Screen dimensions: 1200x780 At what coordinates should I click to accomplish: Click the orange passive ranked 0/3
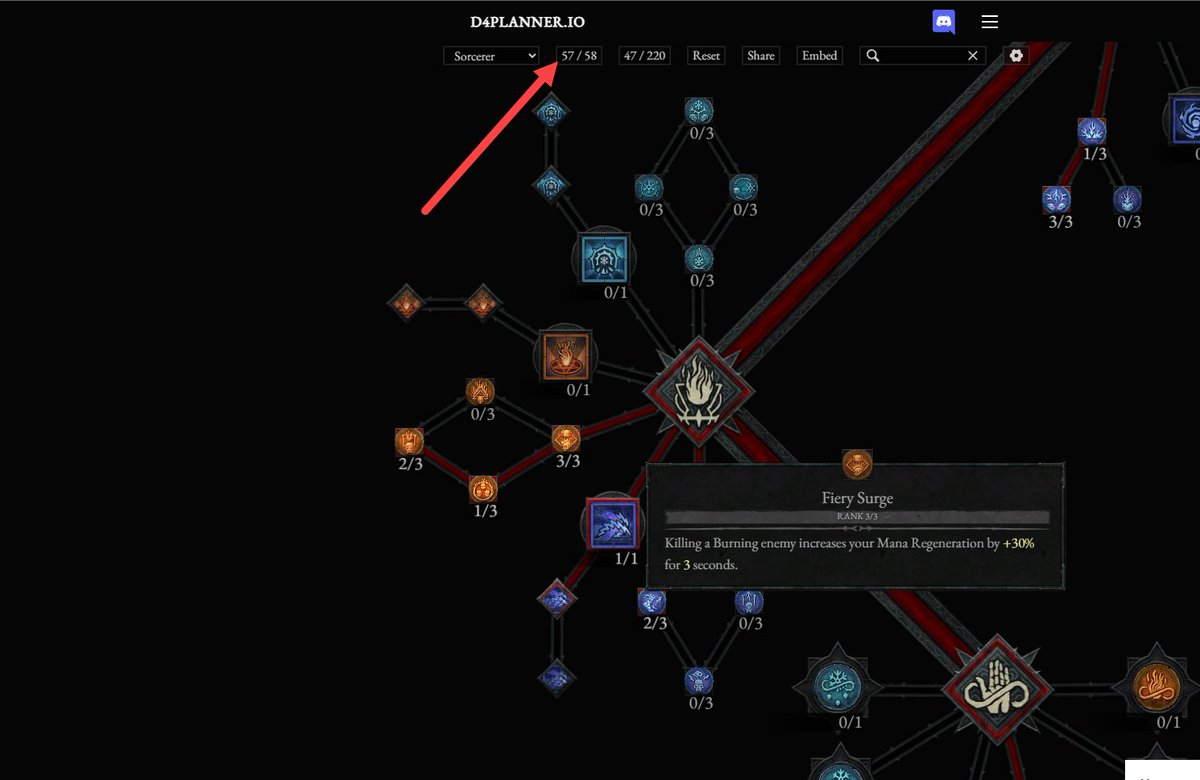point(480,391)
